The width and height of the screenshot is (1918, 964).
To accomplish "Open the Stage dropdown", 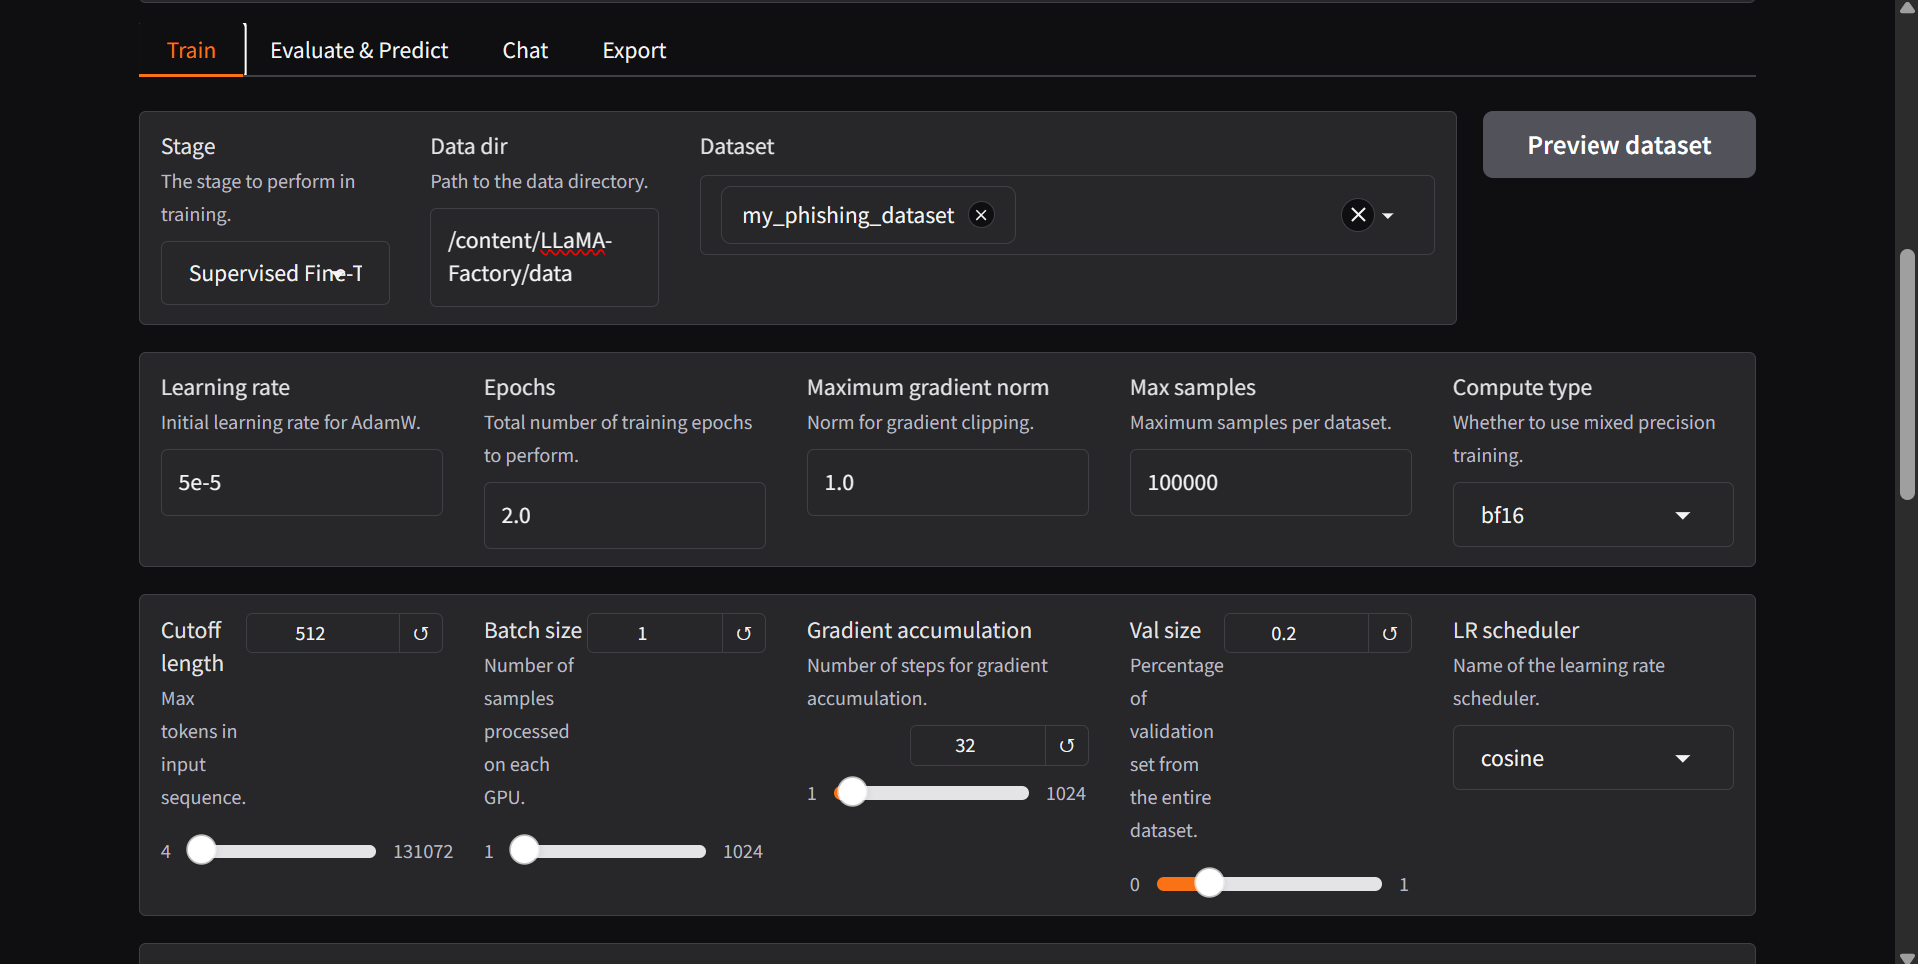I will click(275, 273).
